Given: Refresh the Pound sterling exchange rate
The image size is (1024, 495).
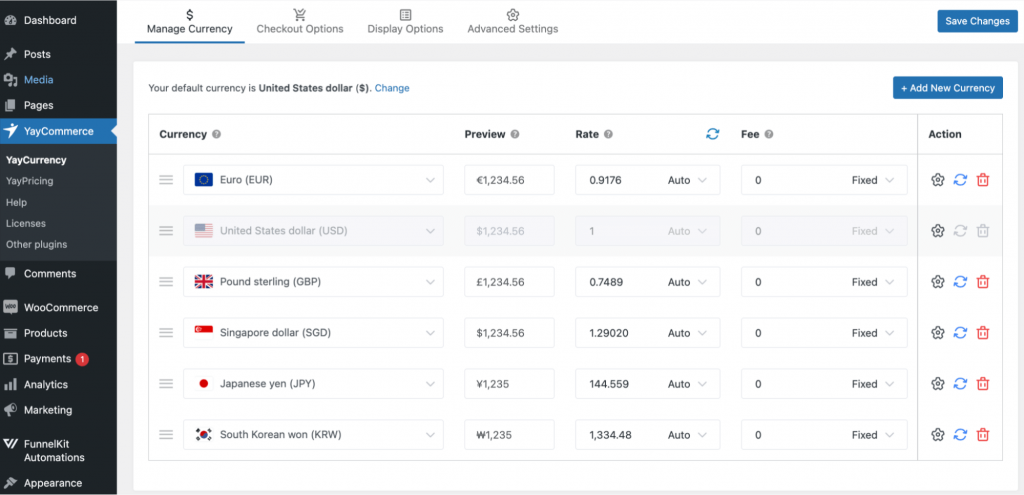Looking at the screenshot, I should pos(960,282).
